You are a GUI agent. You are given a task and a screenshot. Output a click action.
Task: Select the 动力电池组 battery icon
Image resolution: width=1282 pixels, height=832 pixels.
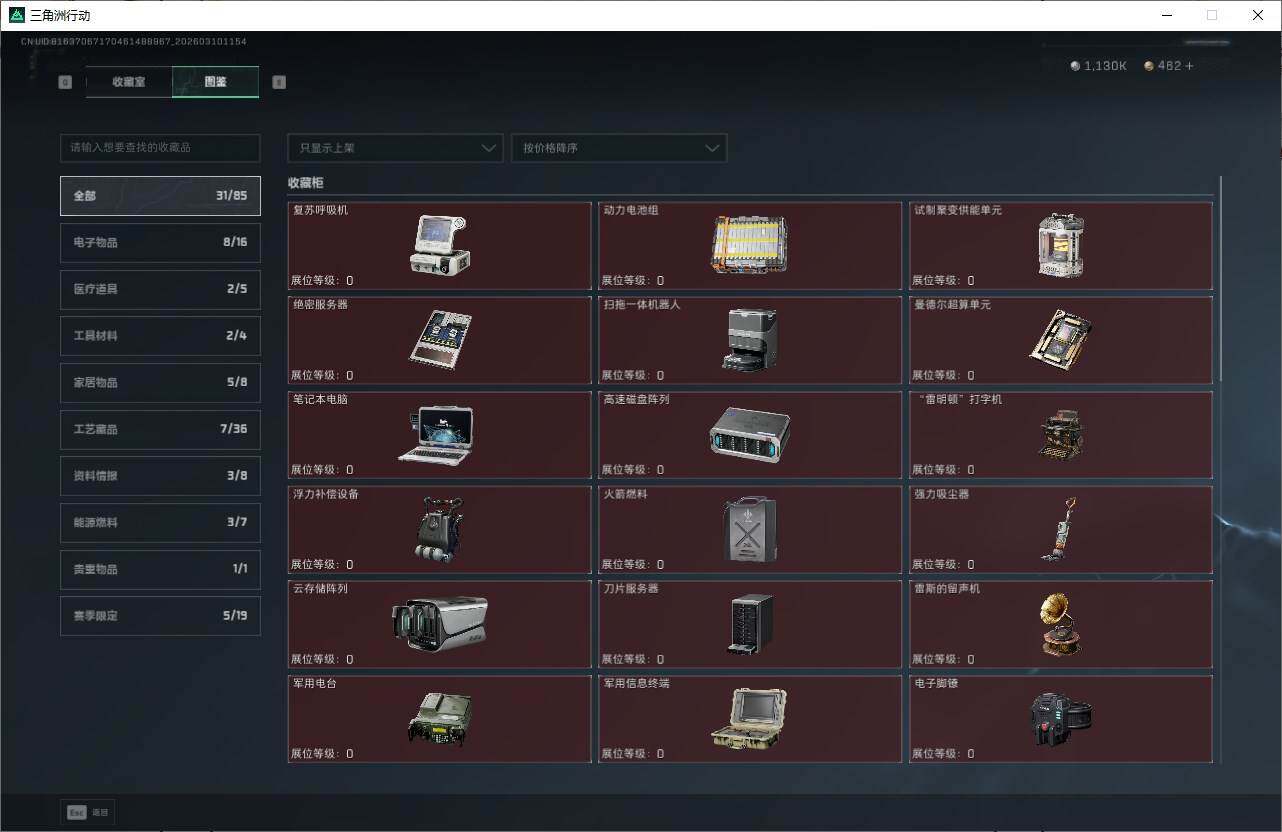point(749,244)
